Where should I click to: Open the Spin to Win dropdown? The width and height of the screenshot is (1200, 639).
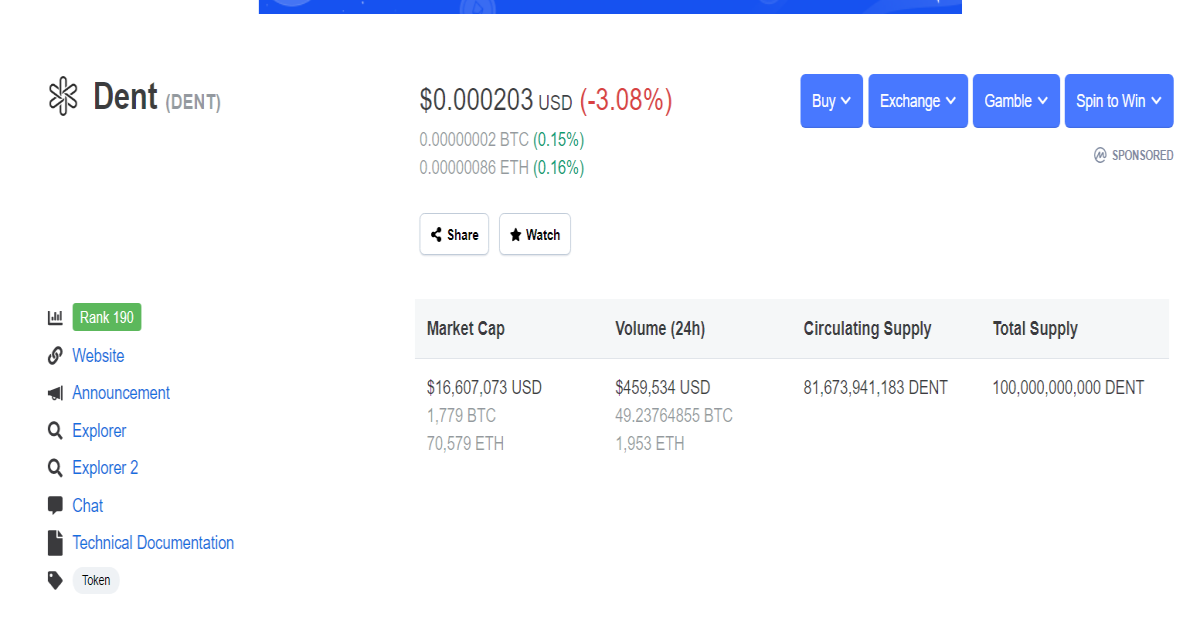(1119, 101)
